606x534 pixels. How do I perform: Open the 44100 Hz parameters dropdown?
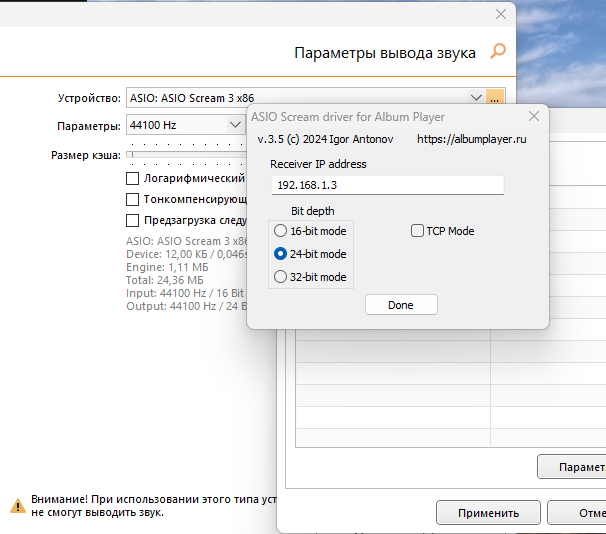click(234, 126)
